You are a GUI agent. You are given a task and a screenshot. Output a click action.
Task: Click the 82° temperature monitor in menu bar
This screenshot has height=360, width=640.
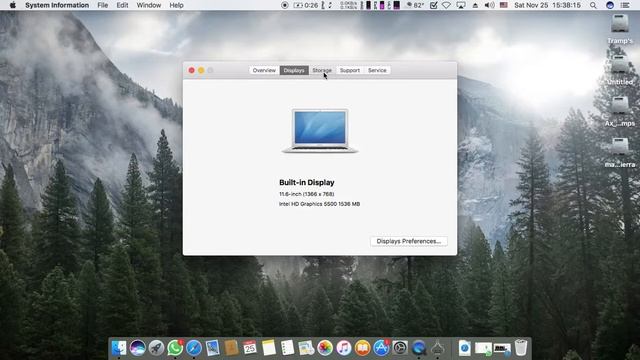415,5
